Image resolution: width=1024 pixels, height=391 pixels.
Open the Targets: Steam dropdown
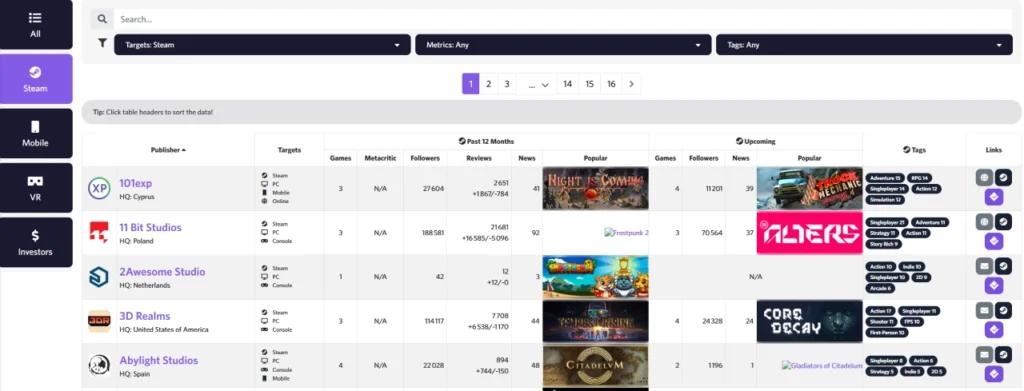click(263, 45)
